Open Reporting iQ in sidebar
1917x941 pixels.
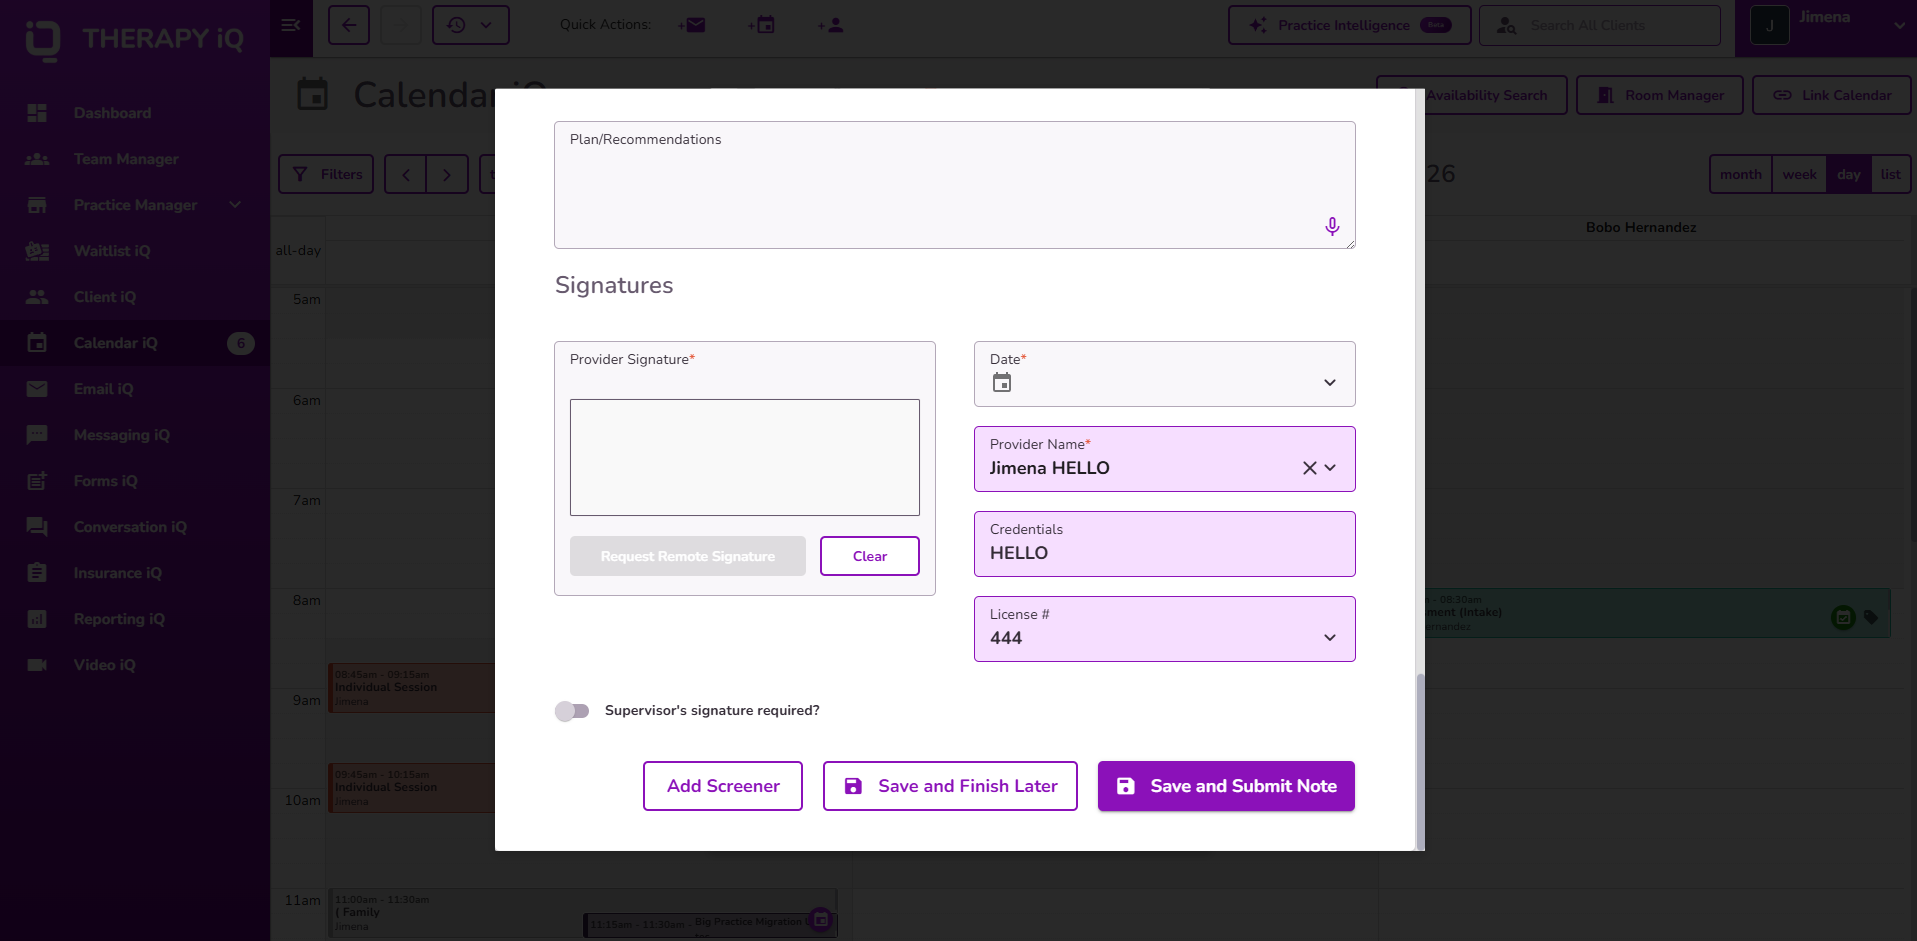[x=119, y=619]
